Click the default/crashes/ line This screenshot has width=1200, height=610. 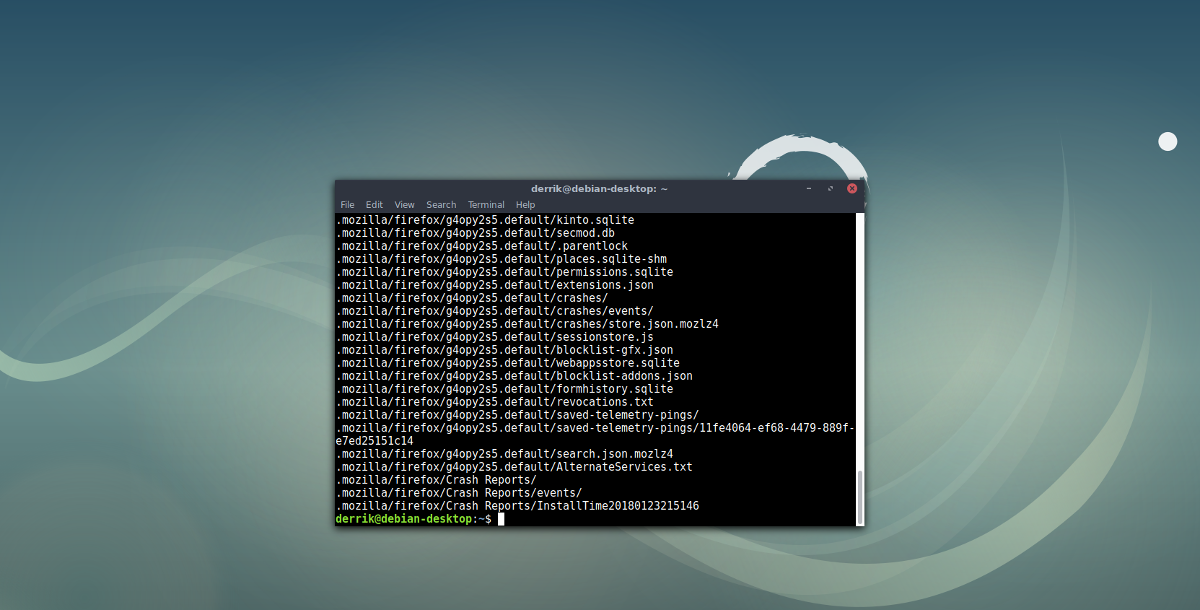[472, 298]
